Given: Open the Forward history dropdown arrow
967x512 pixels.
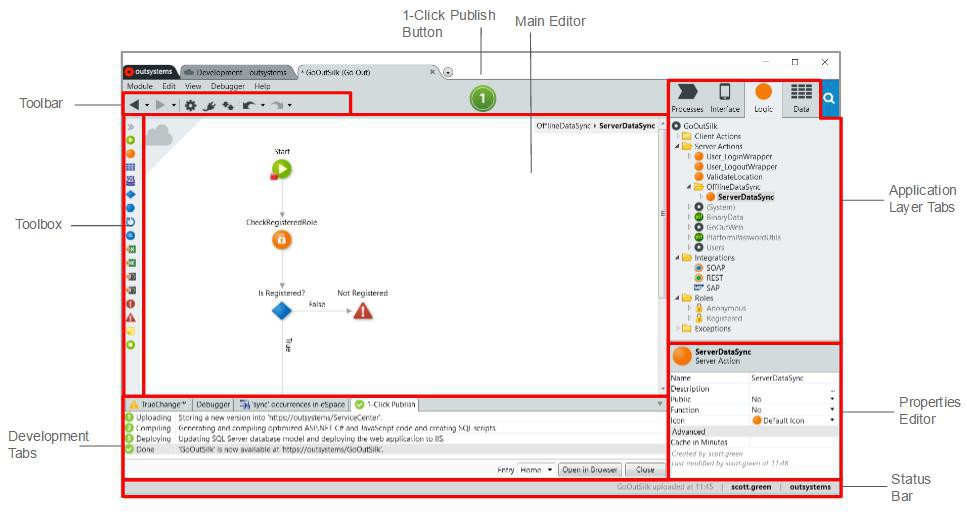Looking at the screenshot, I should click(x=173, y=105).
